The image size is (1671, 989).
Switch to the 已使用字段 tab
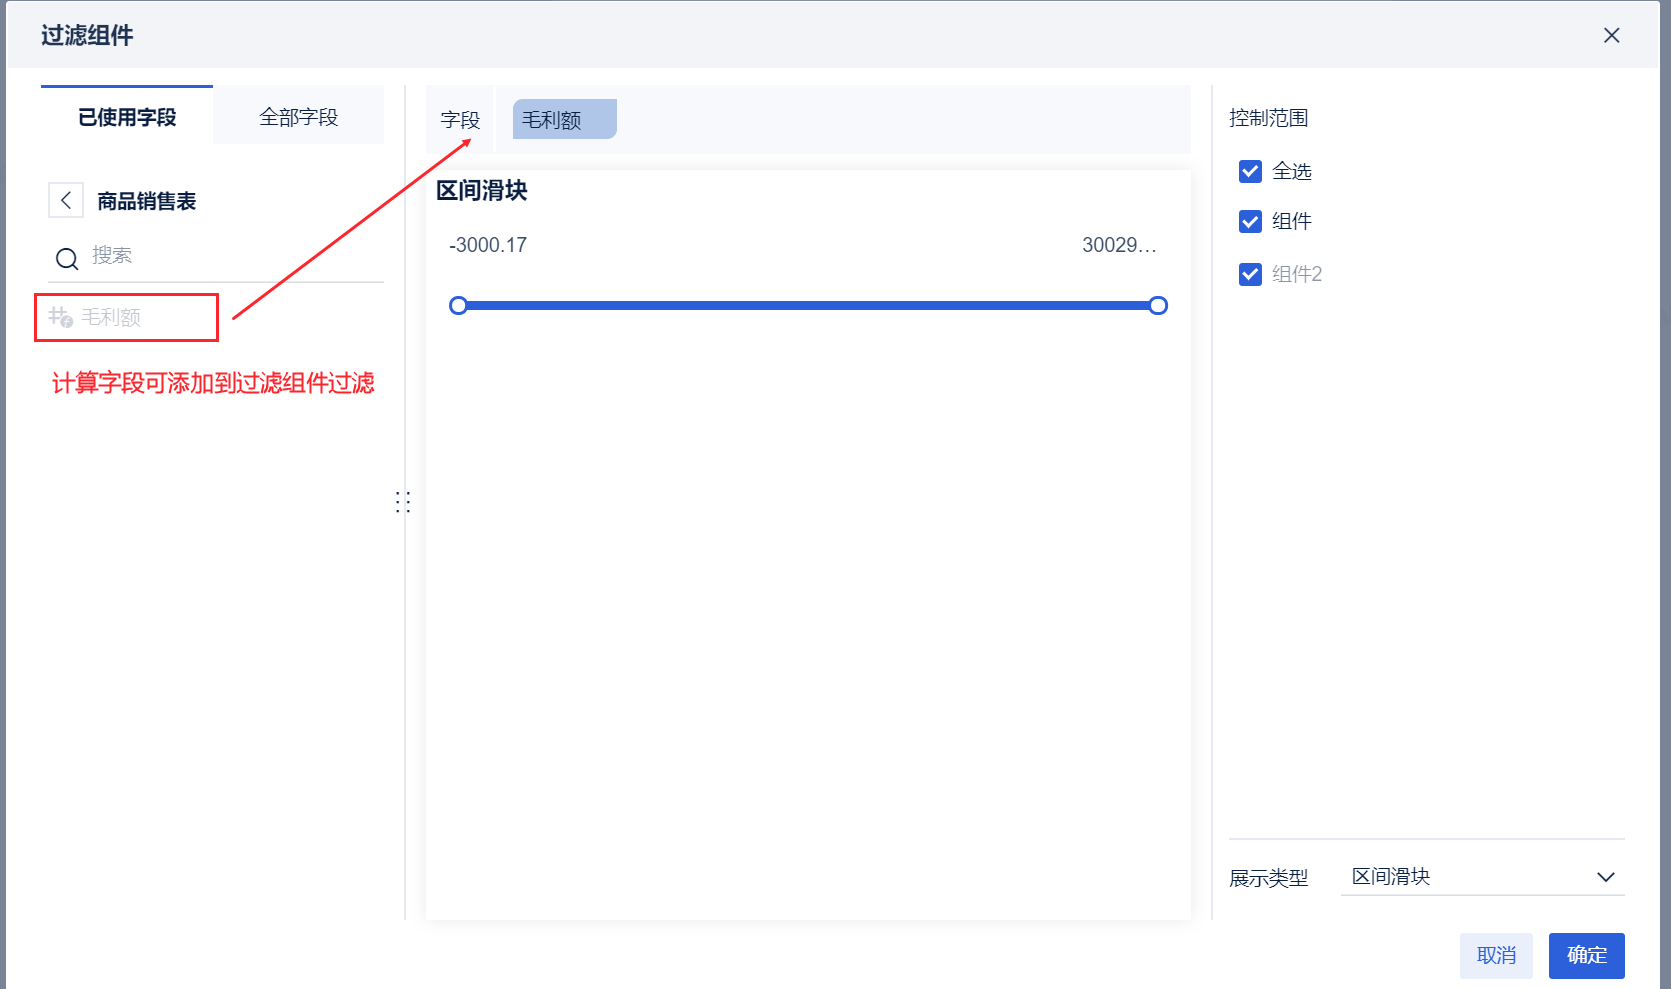(x=127, y=117)
